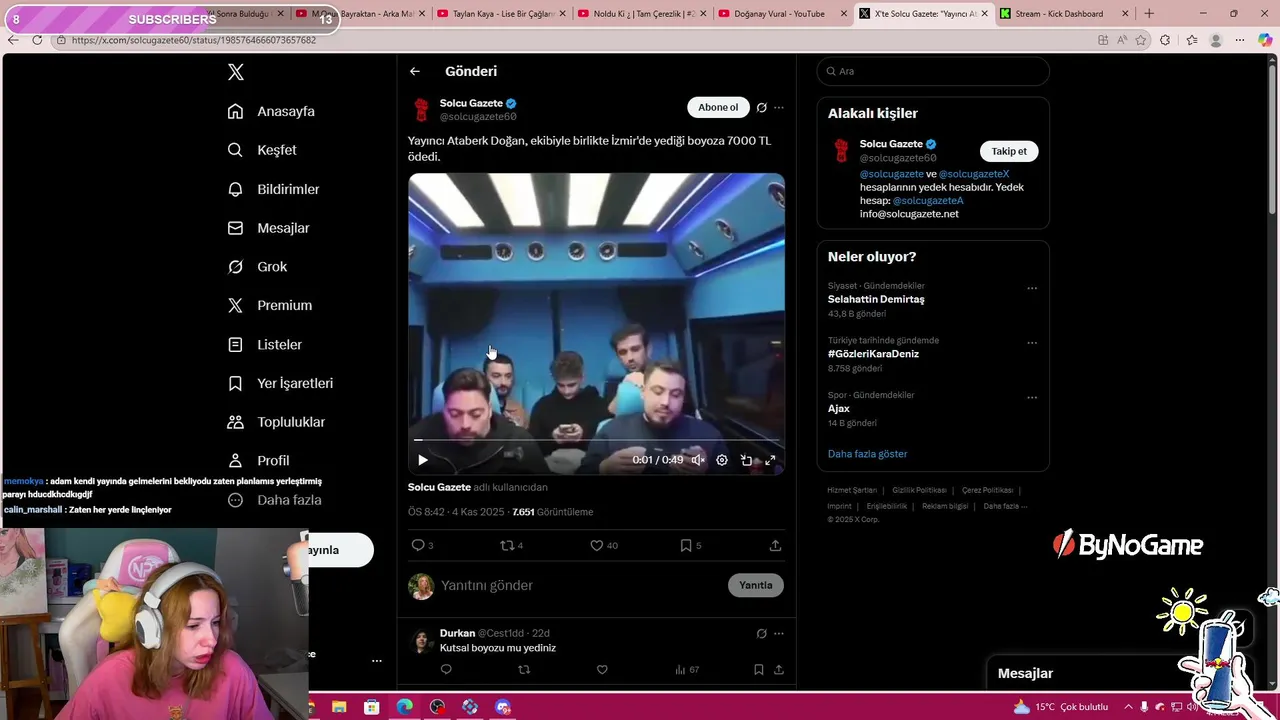Repost Durkan's comment
This screenshot has height=720, width=1280.
(524, 670)
